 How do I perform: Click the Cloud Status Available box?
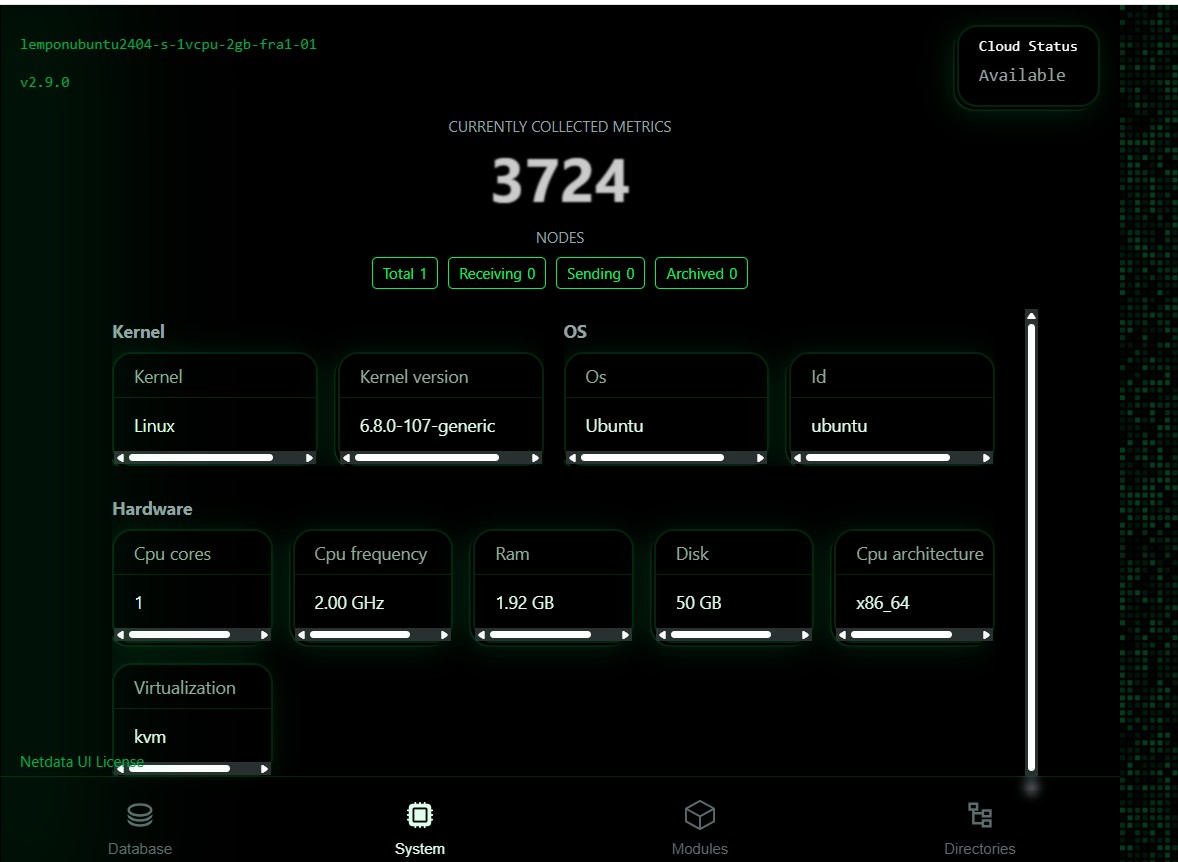click(x=1027, y=66)
